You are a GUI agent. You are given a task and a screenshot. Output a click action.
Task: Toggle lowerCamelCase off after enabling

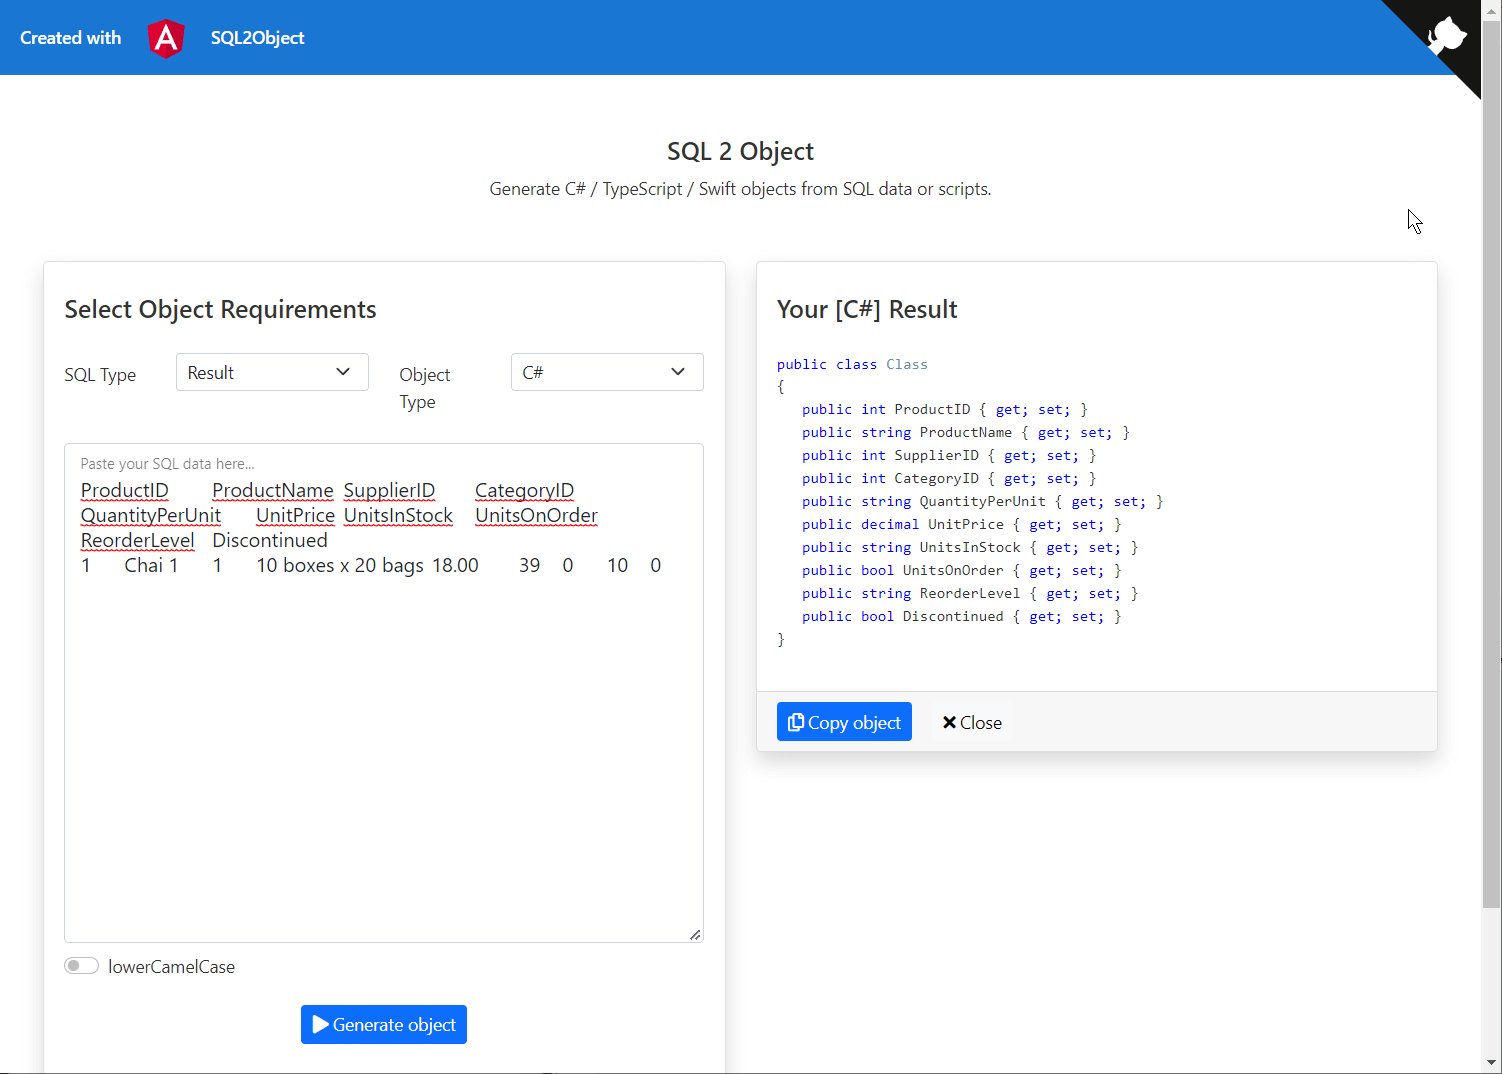click(81, 965)
